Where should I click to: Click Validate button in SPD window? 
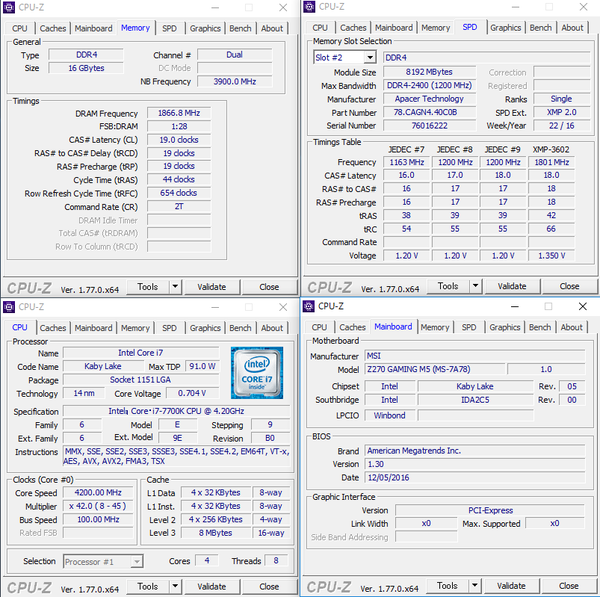(x=512, y=286)
